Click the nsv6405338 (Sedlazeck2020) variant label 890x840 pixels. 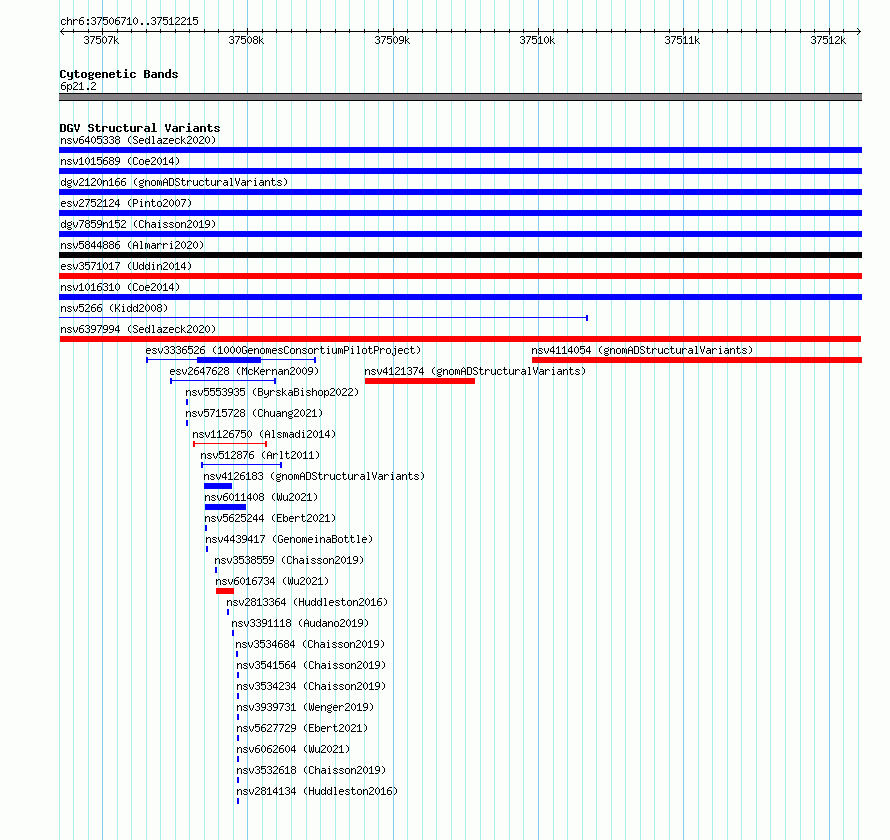138,140
